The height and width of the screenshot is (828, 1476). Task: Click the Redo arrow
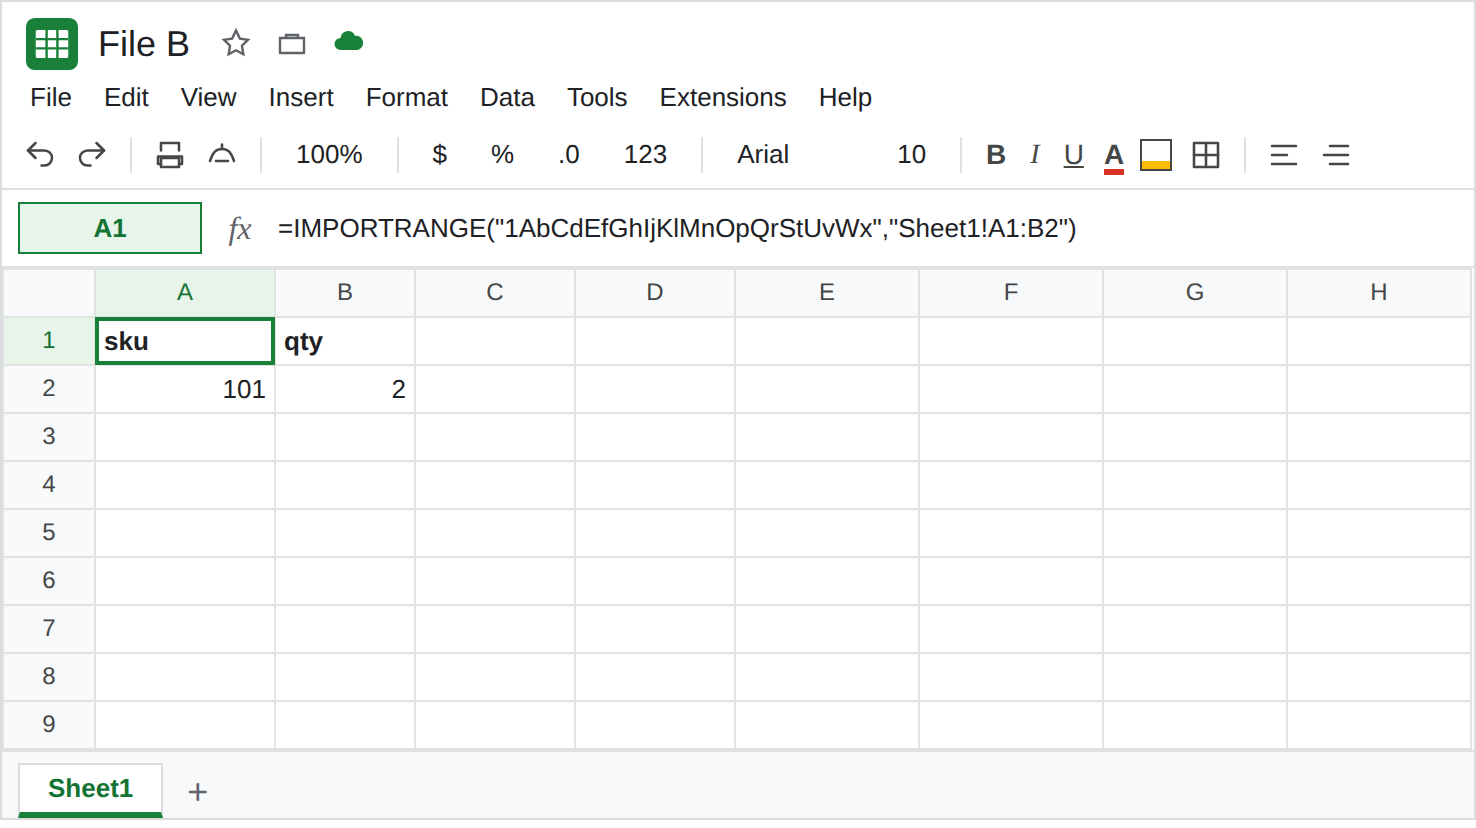[92, 155]
